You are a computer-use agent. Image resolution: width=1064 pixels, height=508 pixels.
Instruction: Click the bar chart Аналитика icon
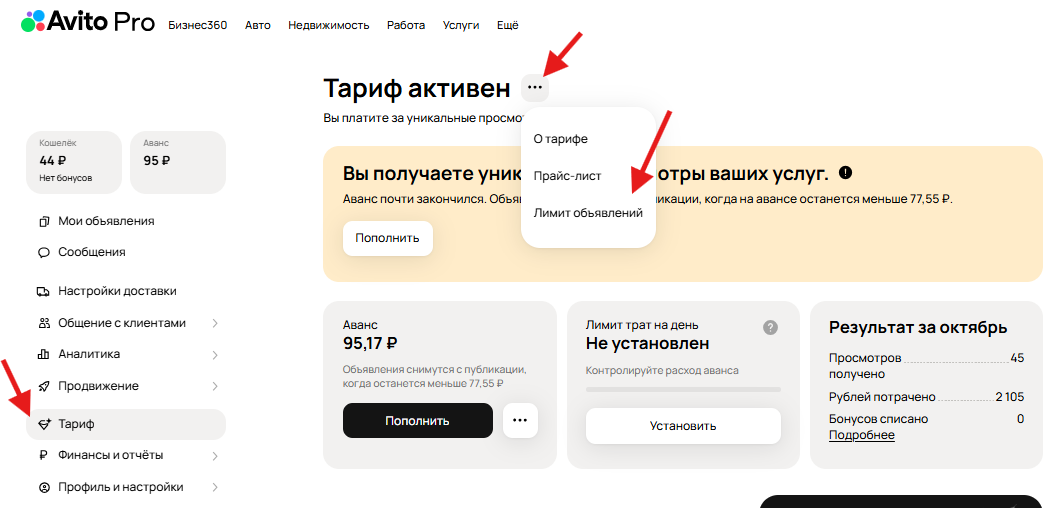tap(44, 354)
